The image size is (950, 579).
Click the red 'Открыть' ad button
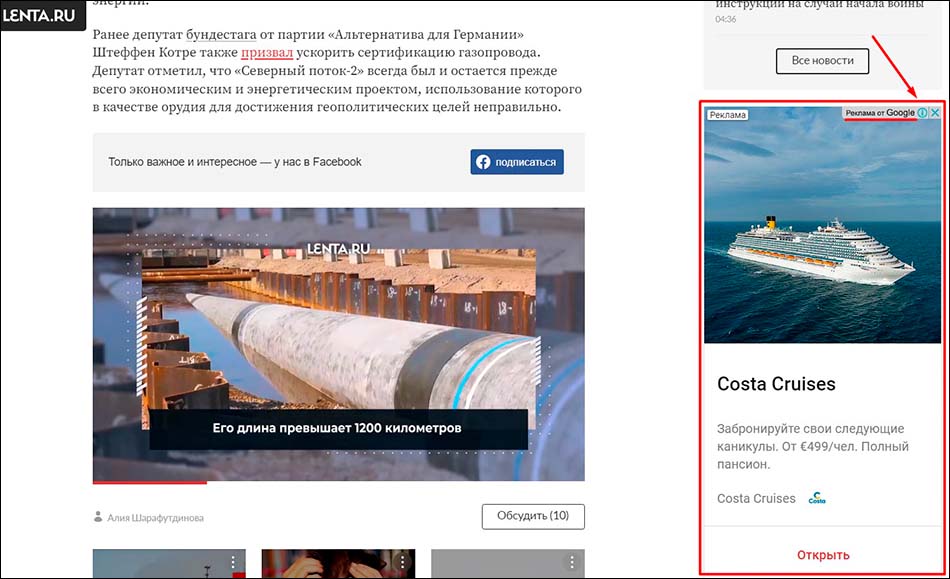click(823, 555)
